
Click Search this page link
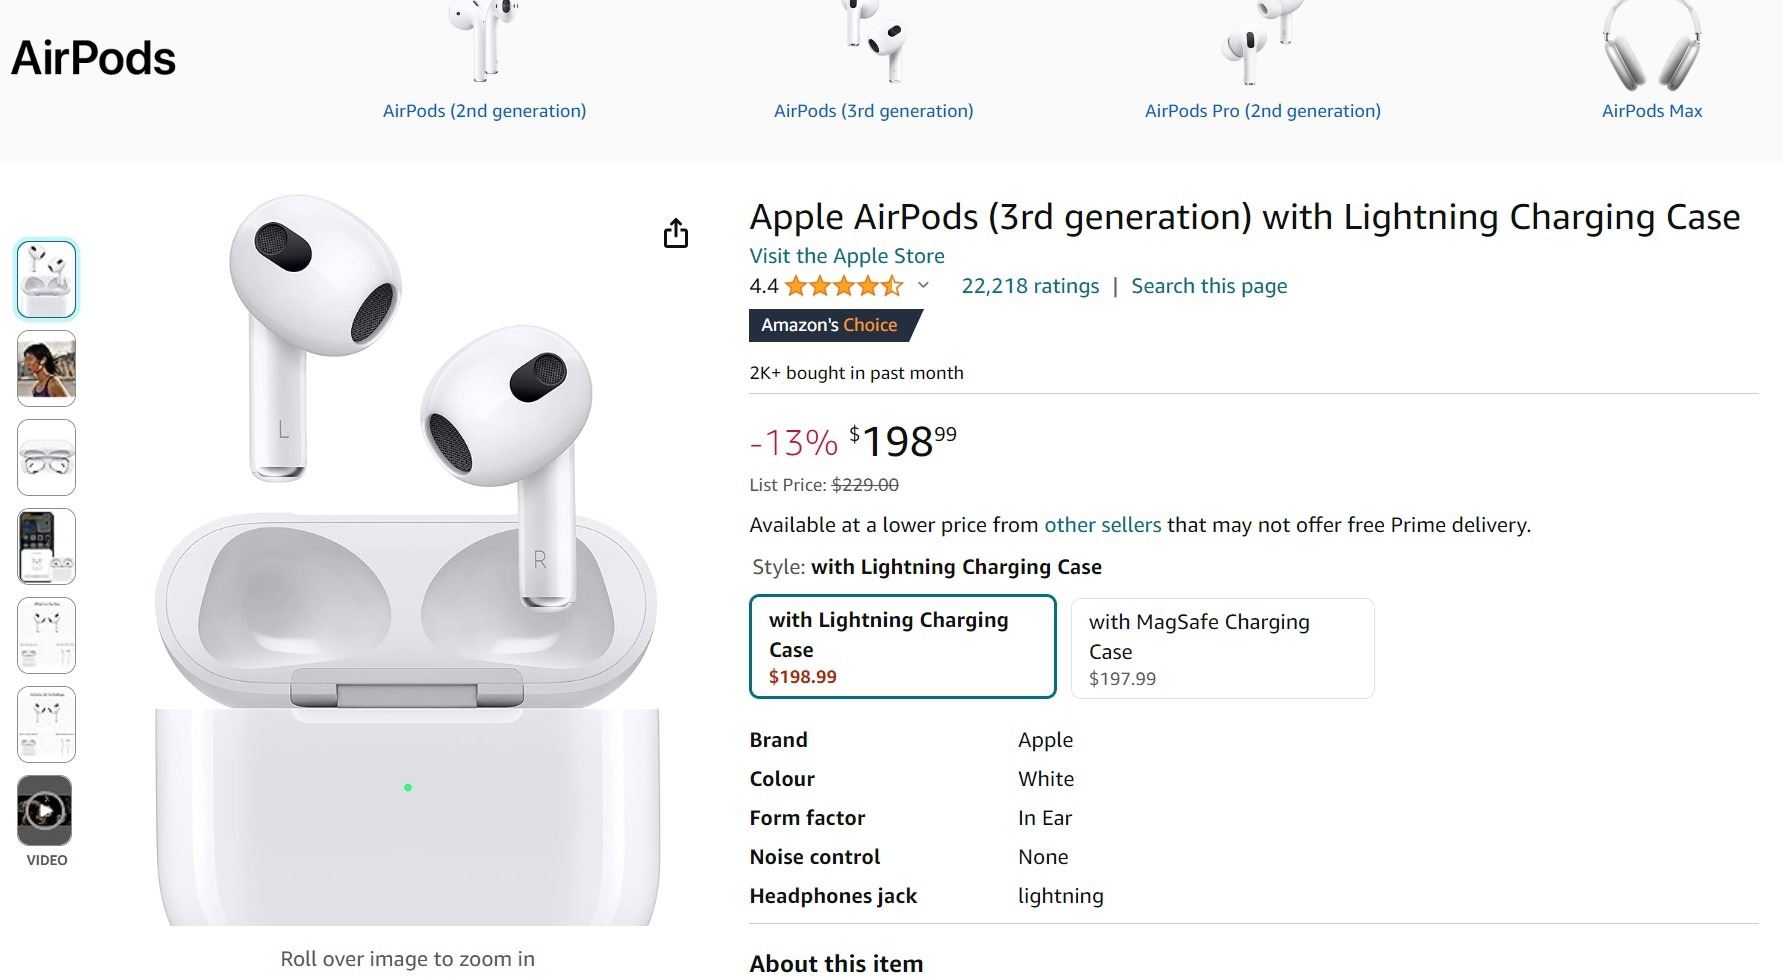(1209, 286)
